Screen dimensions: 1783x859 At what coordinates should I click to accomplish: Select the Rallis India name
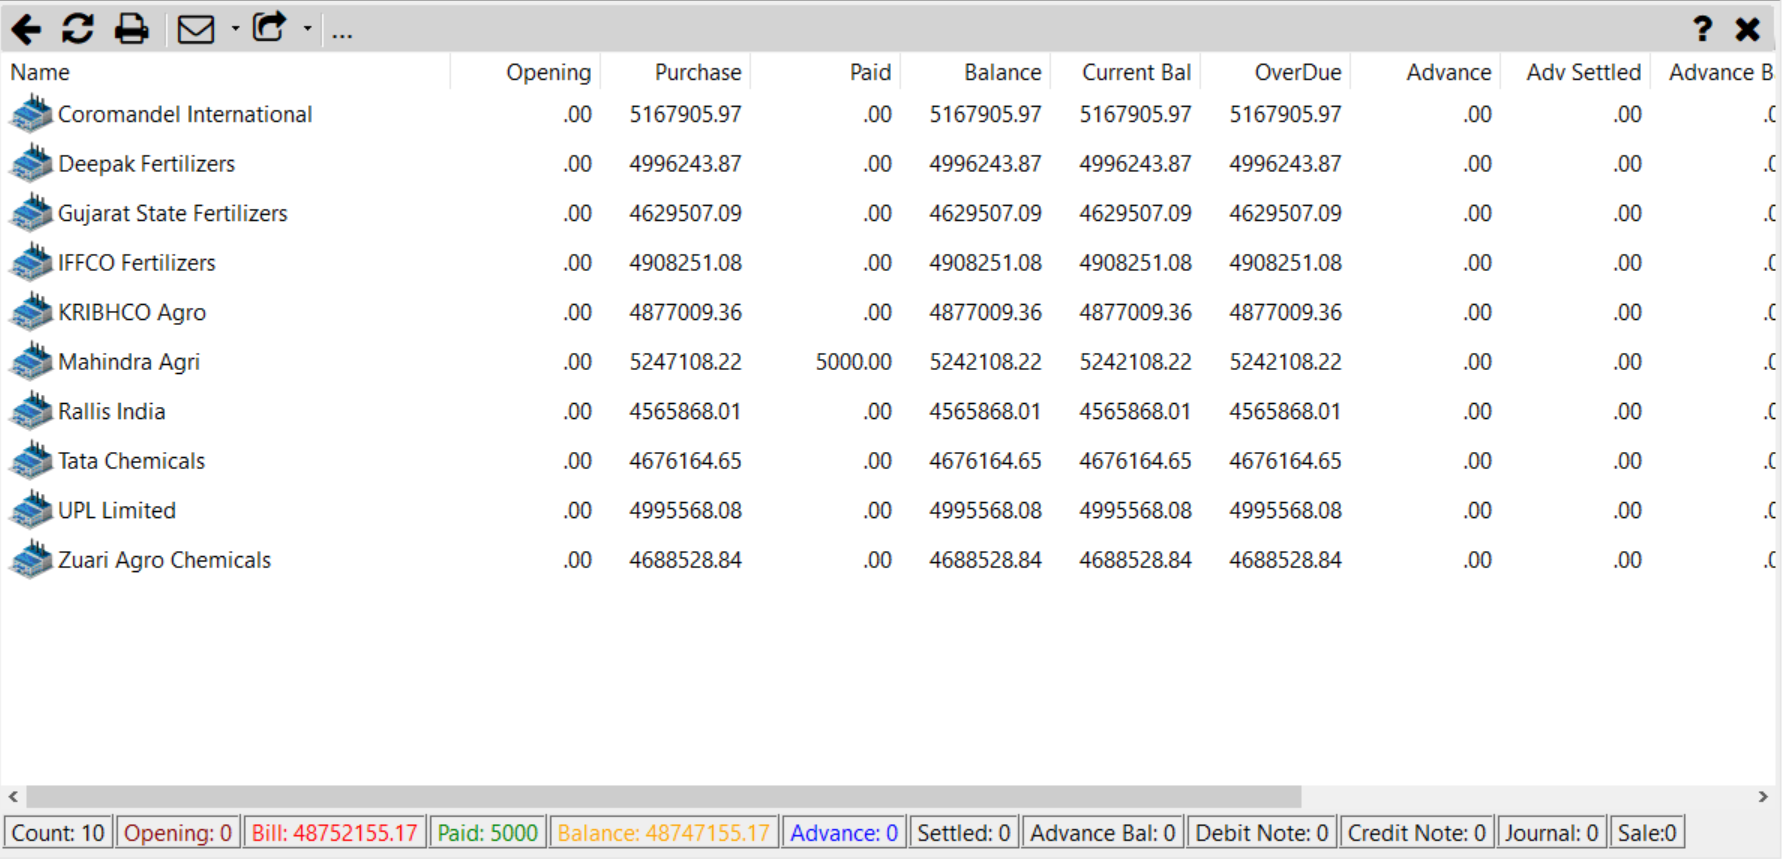111,411
